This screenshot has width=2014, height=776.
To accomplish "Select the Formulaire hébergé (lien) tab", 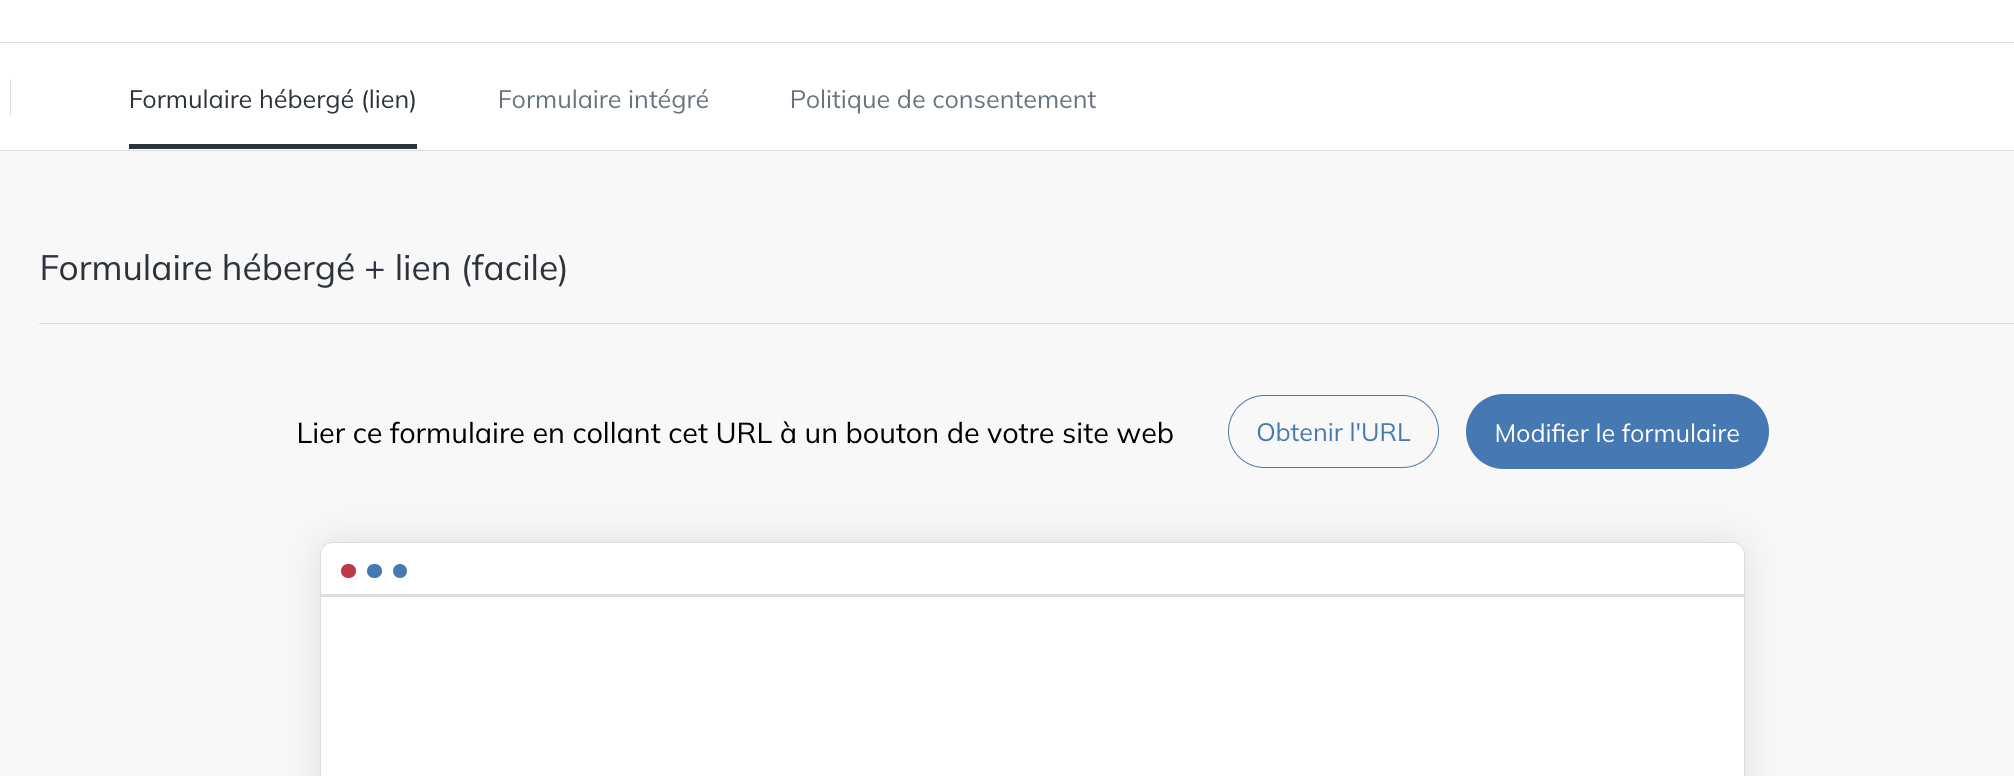I will (272, 100).
